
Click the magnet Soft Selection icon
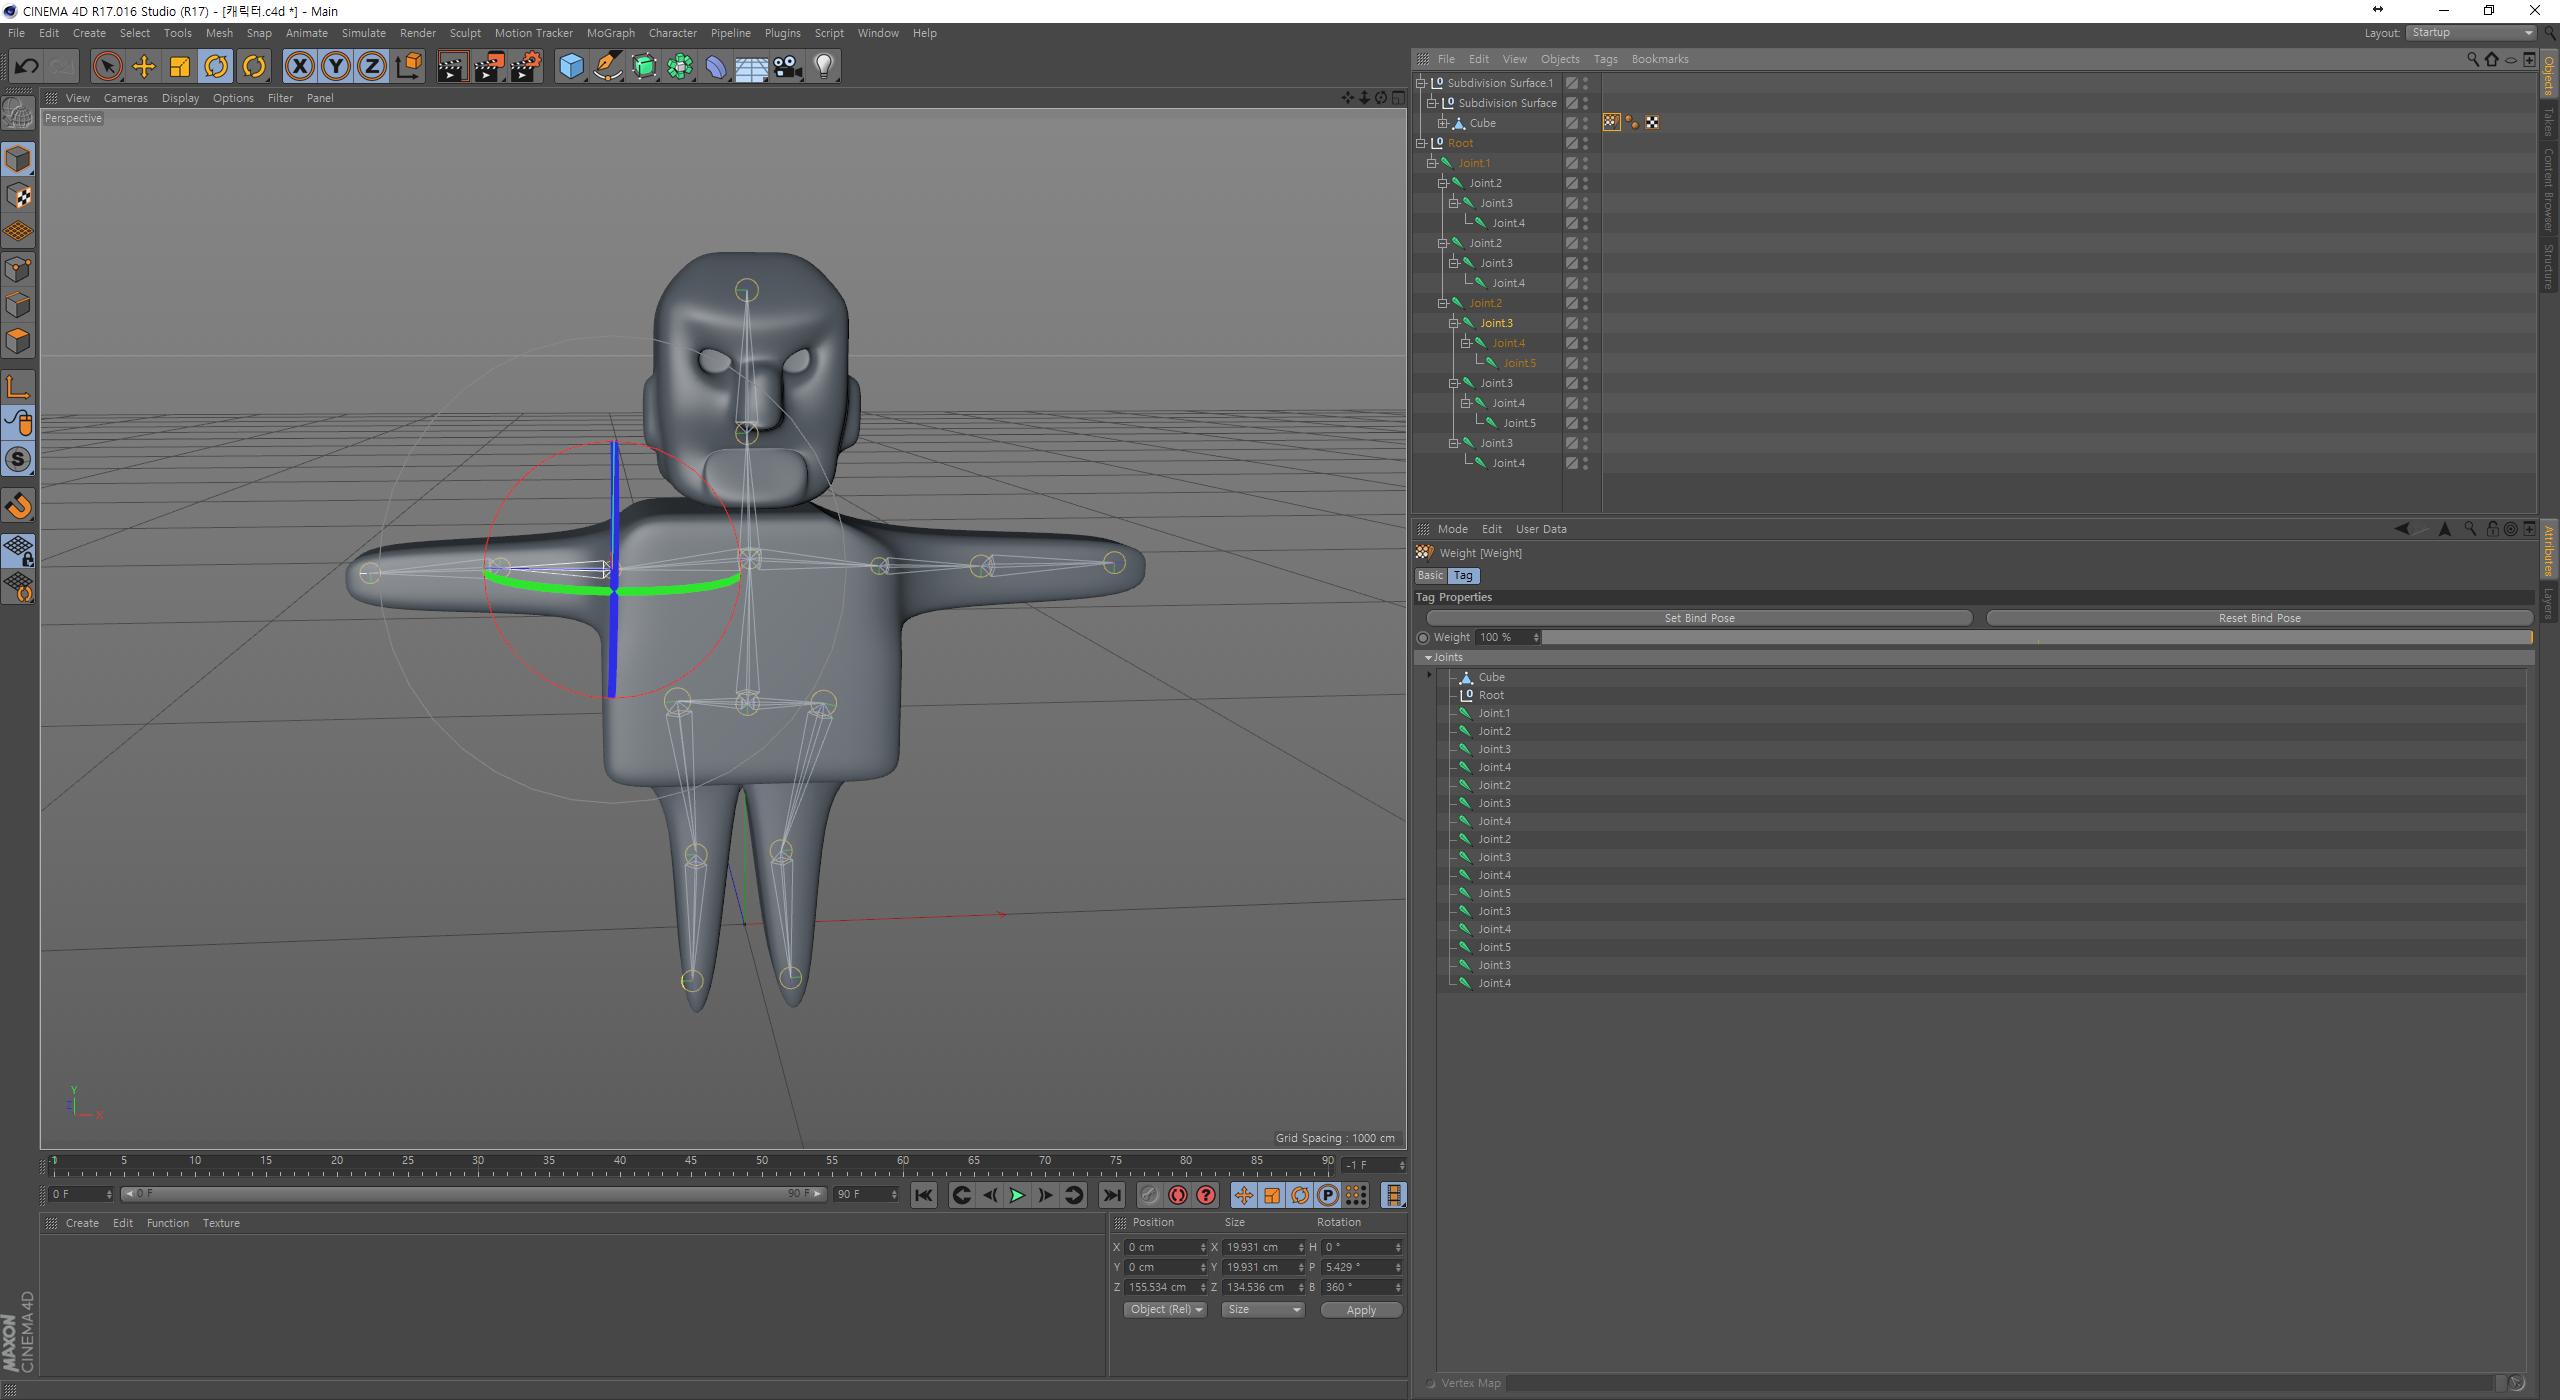(x=18, y=506)
